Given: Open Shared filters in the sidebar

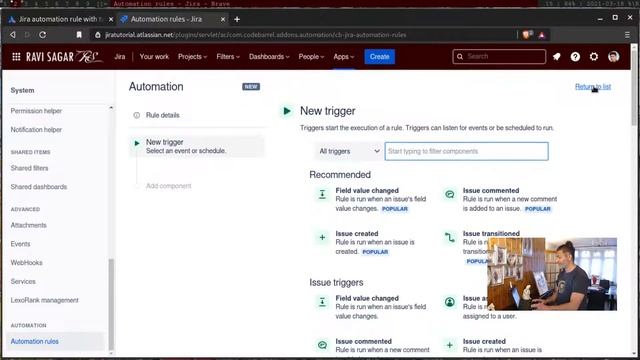Looking at the screenshot, I should pos(29,168).
